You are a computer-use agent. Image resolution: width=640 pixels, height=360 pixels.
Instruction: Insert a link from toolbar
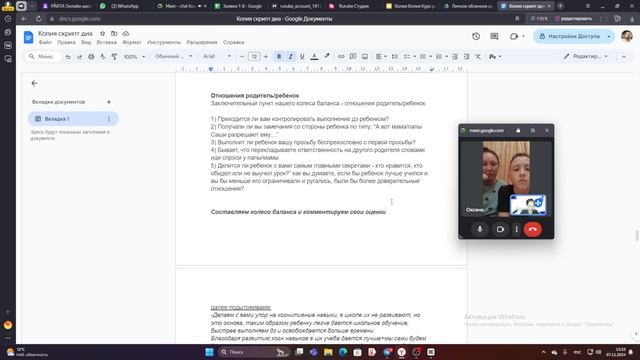341,56
